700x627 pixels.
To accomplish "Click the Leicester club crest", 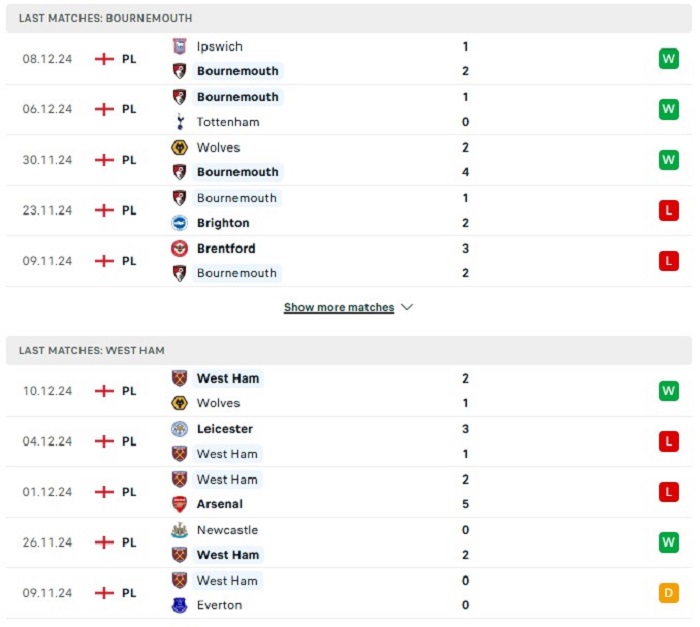I will tap(179, 429).
